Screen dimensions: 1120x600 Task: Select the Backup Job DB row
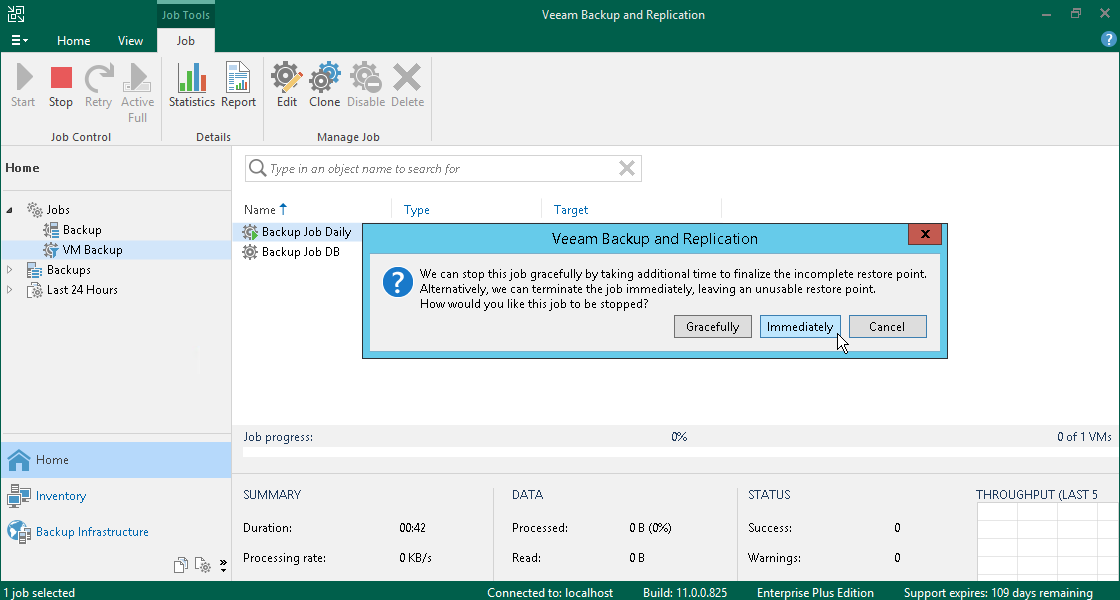[x=299, y=252]
